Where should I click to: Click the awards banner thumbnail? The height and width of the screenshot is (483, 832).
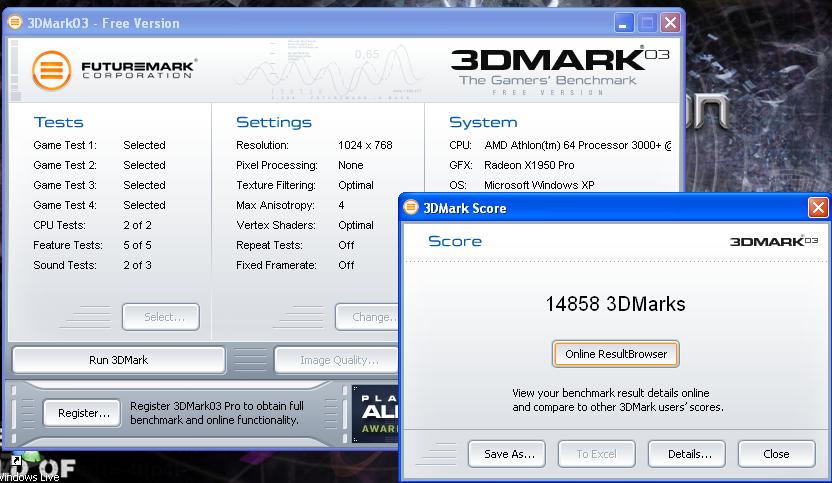pos(375,414)
